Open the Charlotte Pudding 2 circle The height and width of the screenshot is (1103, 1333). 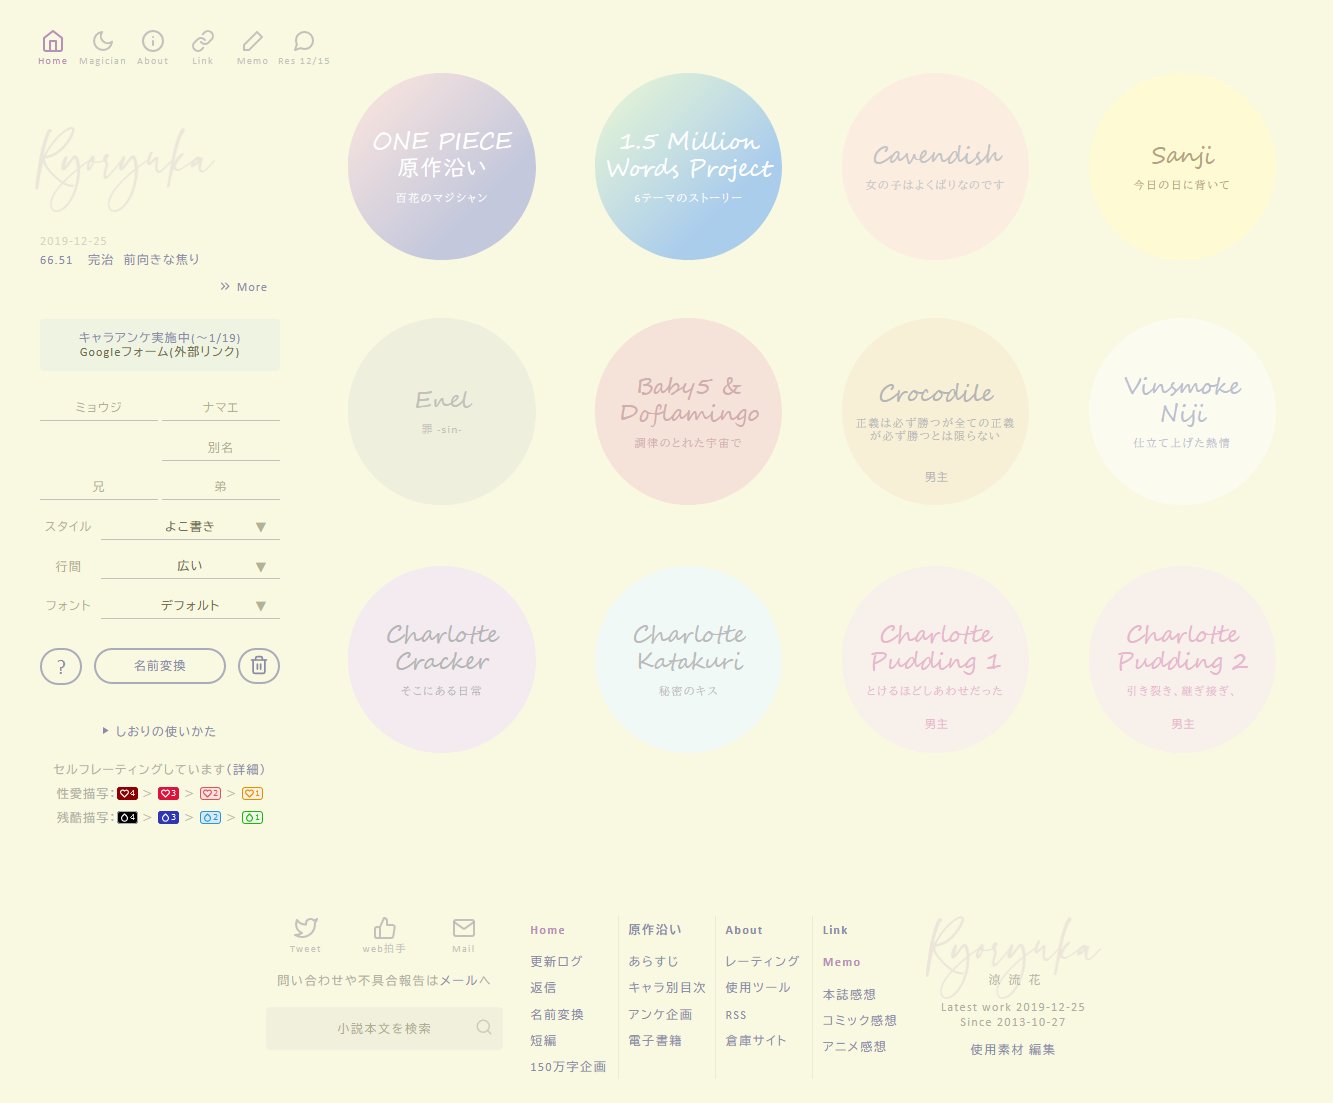1183,660
